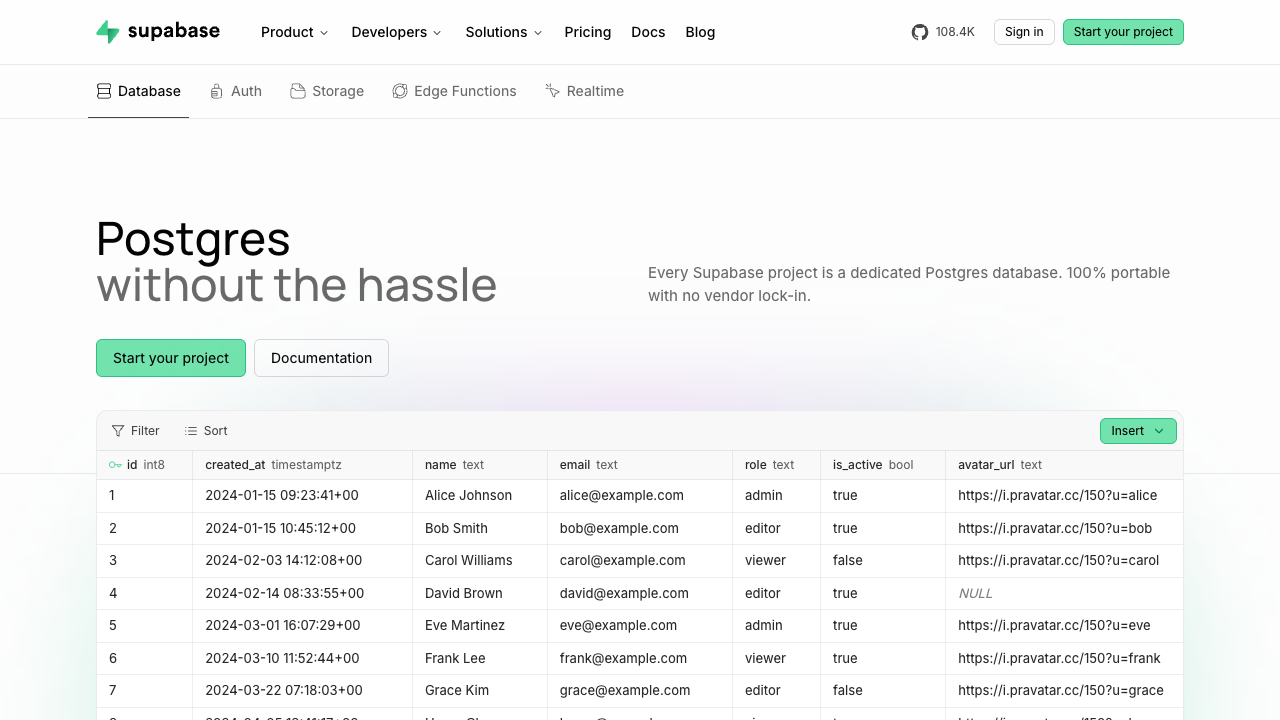This screenshot has width=1280, height=720.
Task: Open the Insert dropdown
Action: click(1138, 431)
